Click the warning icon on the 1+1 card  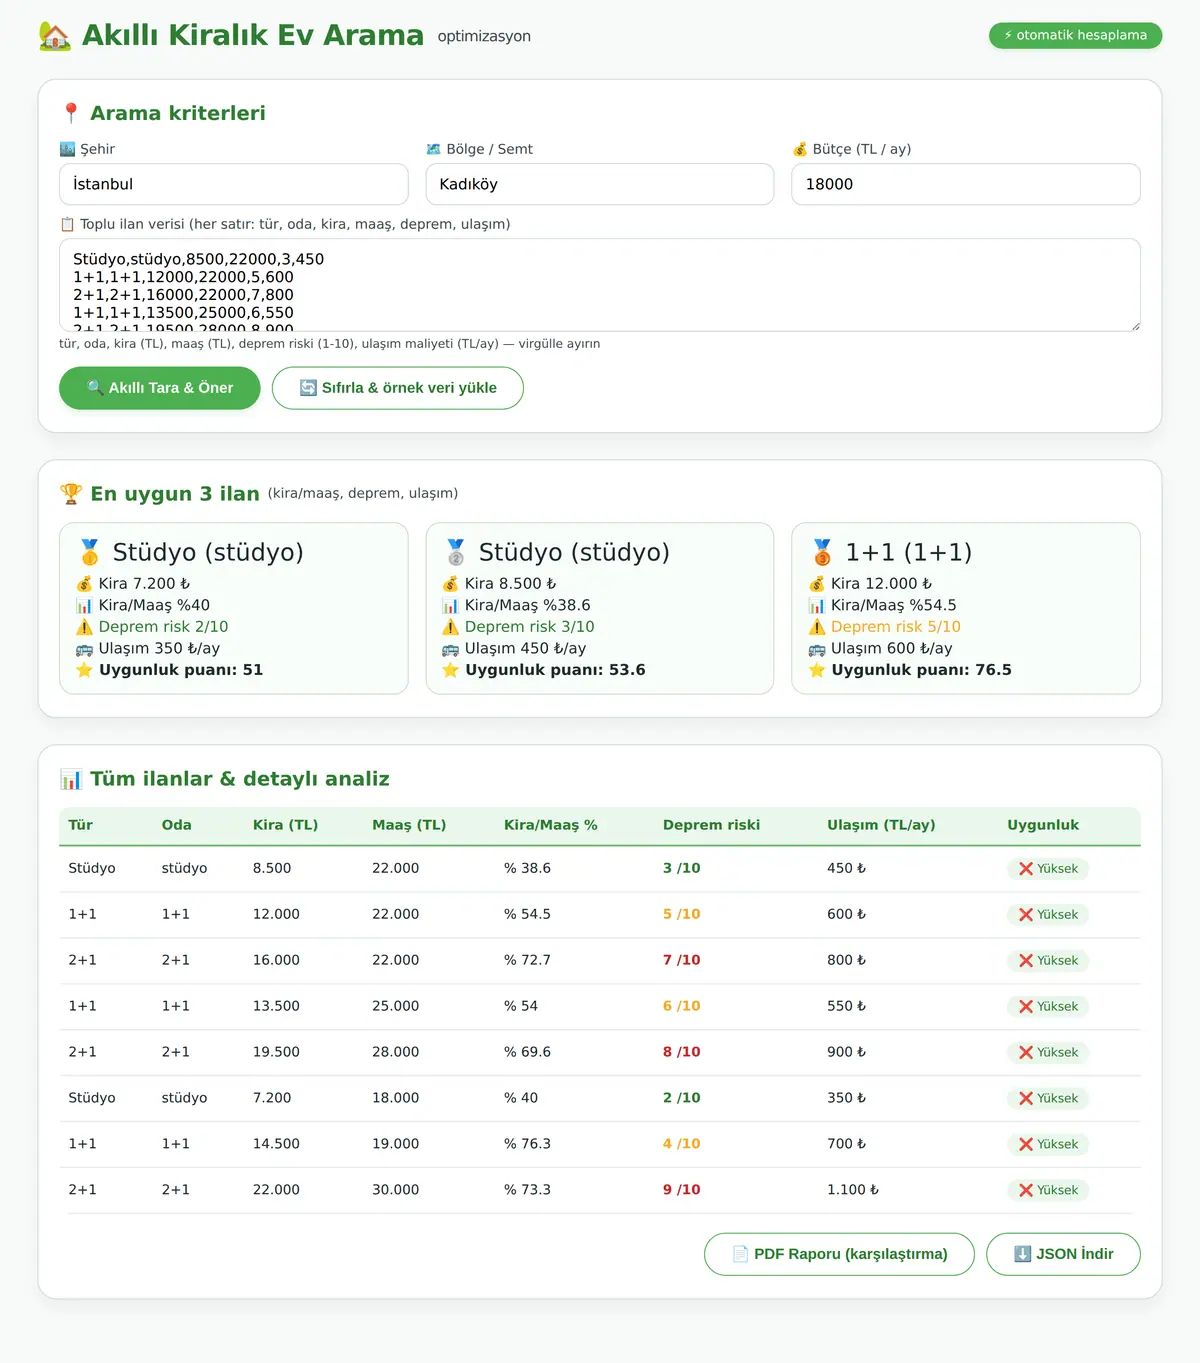(817, 627)
